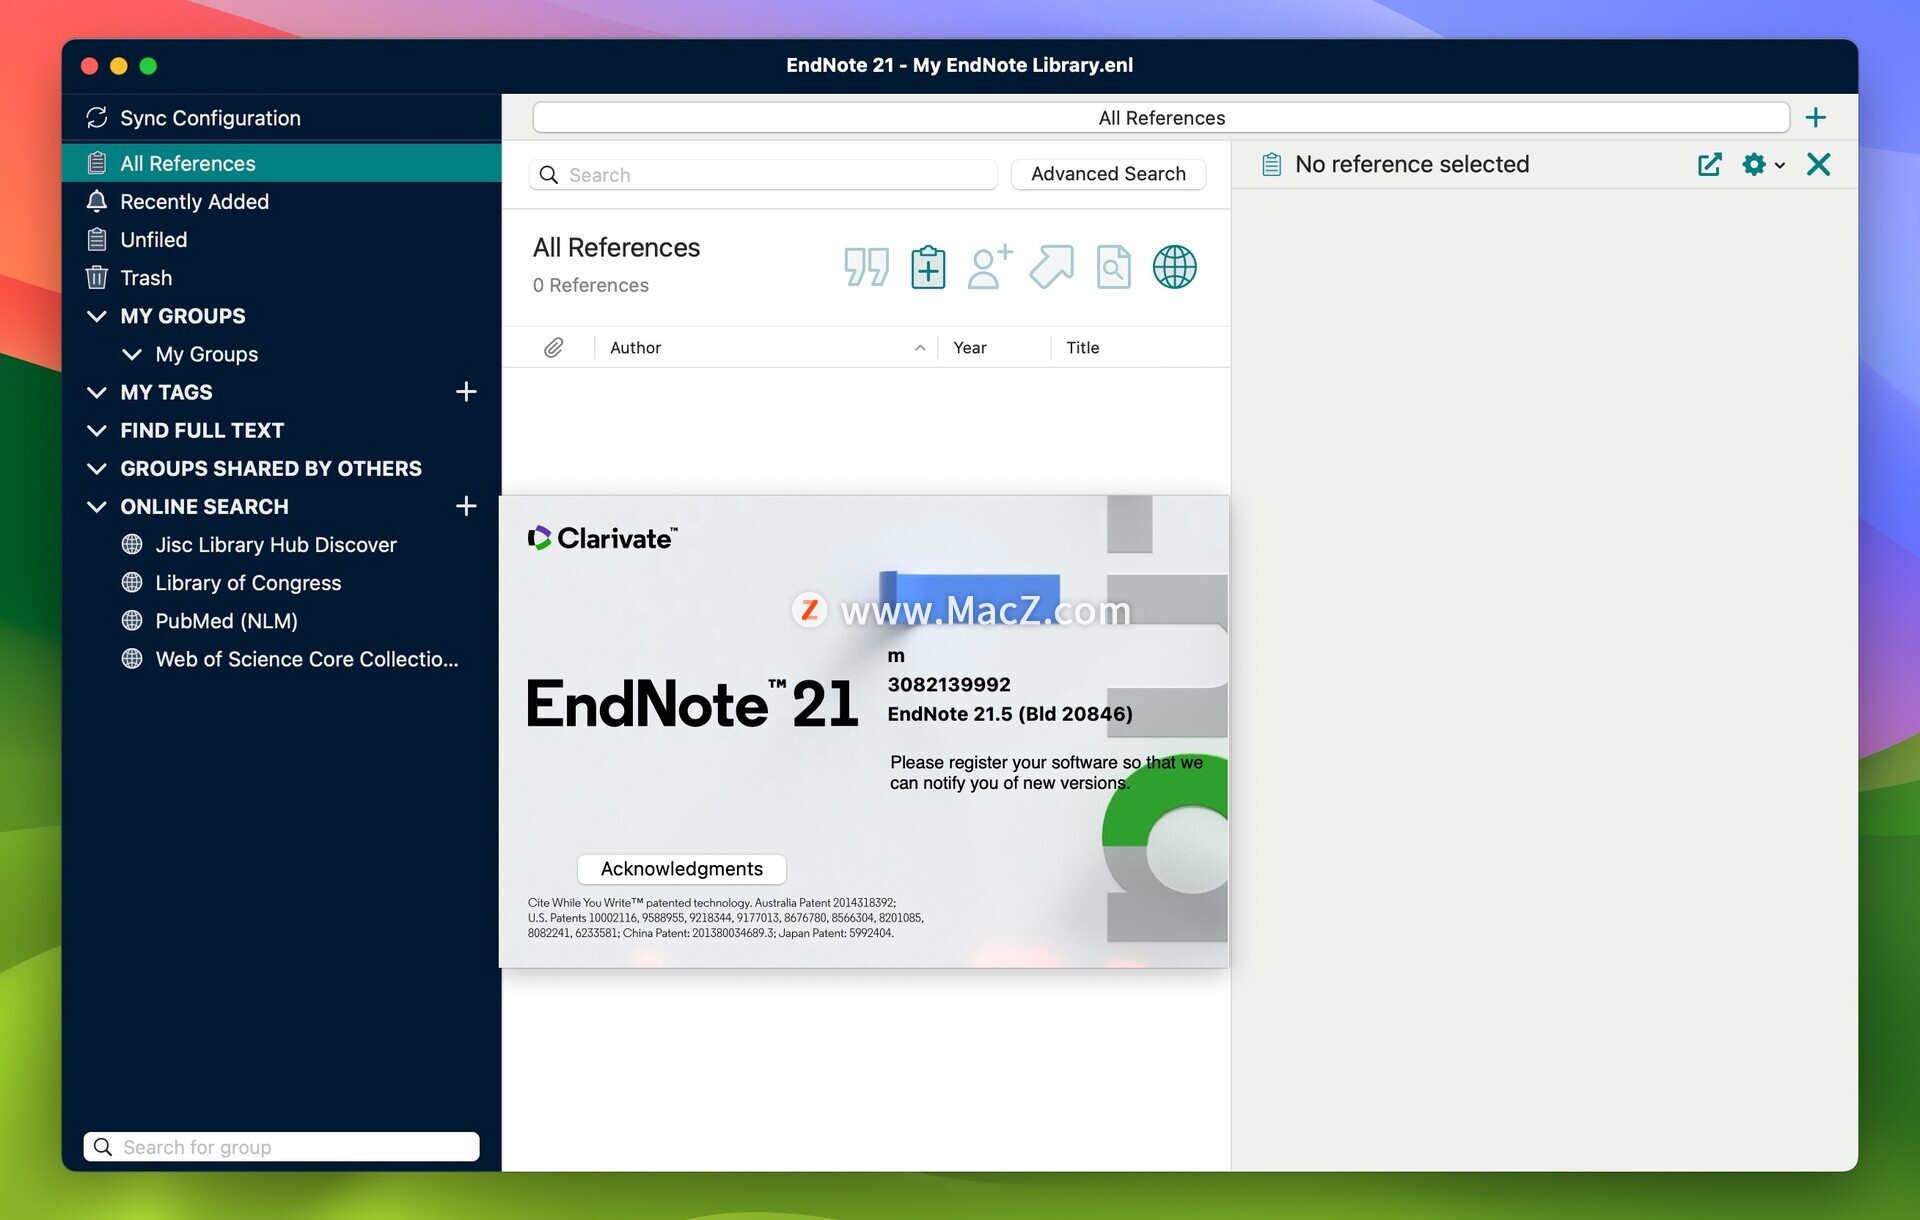Click the Library of Congress globe icon

132,582
